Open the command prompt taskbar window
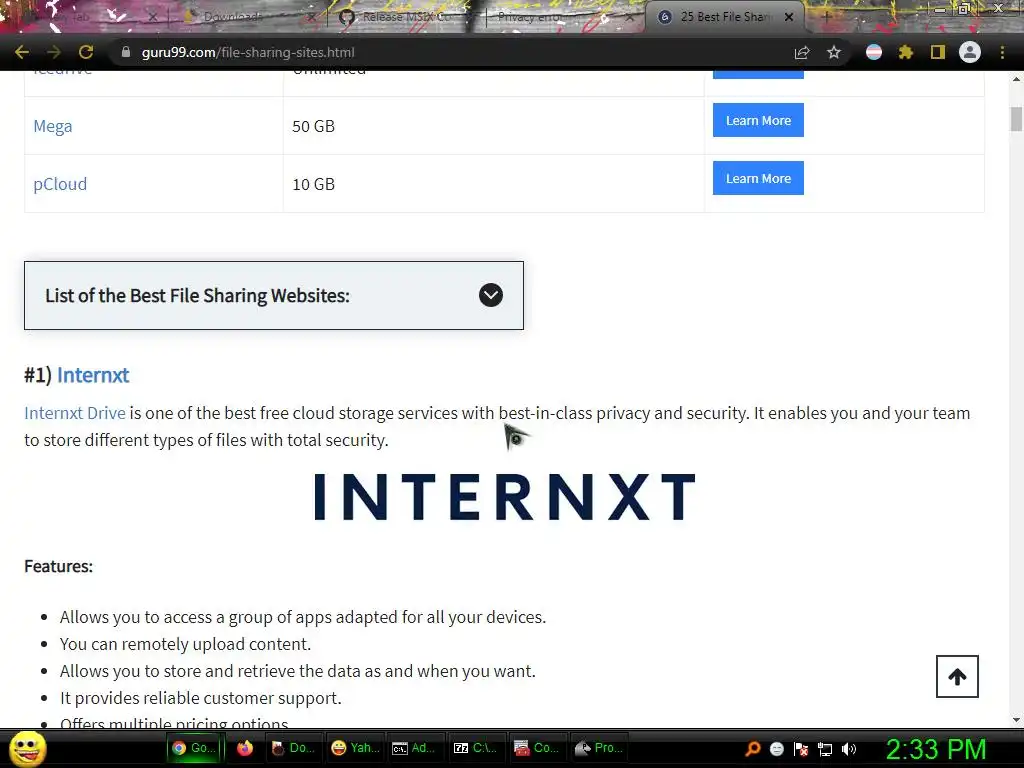This screenshot has width=1024, height=768. pyautogui.click(x=414, y=748)
